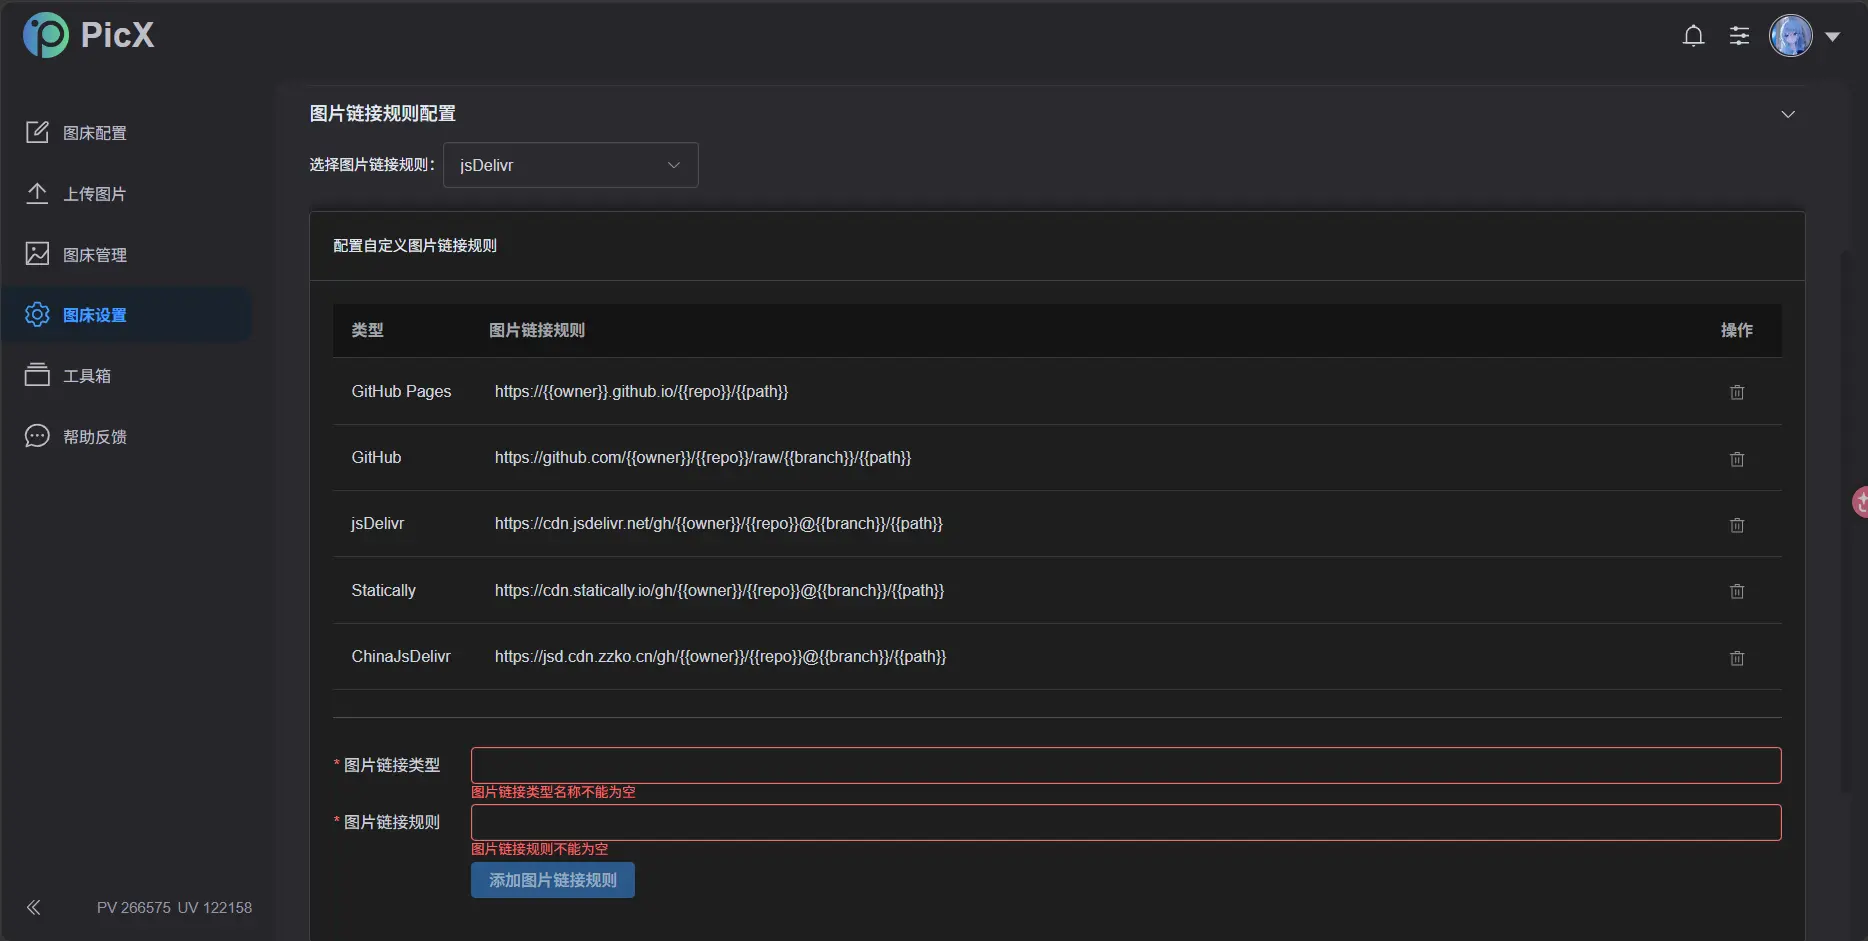Viewport: 1868px width, 941px height.
Task: Open the quick settings sliders icon
Action: [x=1740, y=36]
